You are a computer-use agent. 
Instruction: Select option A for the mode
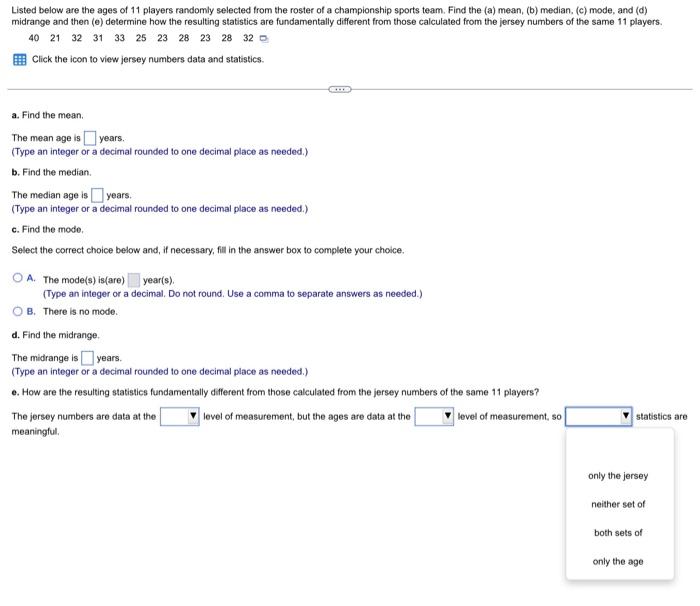coord(17,278)
